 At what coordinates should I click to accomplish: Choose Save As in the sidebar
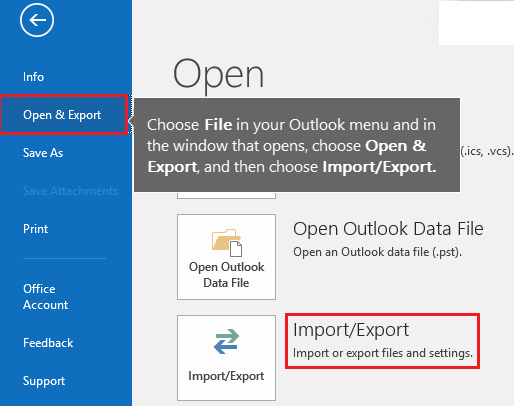[43, 153]
